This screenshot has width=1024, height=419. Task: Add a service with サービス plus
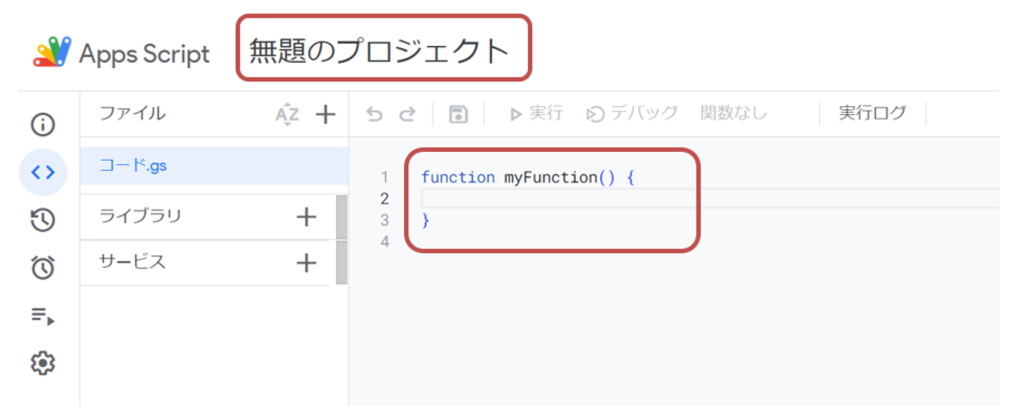(306, 263)
